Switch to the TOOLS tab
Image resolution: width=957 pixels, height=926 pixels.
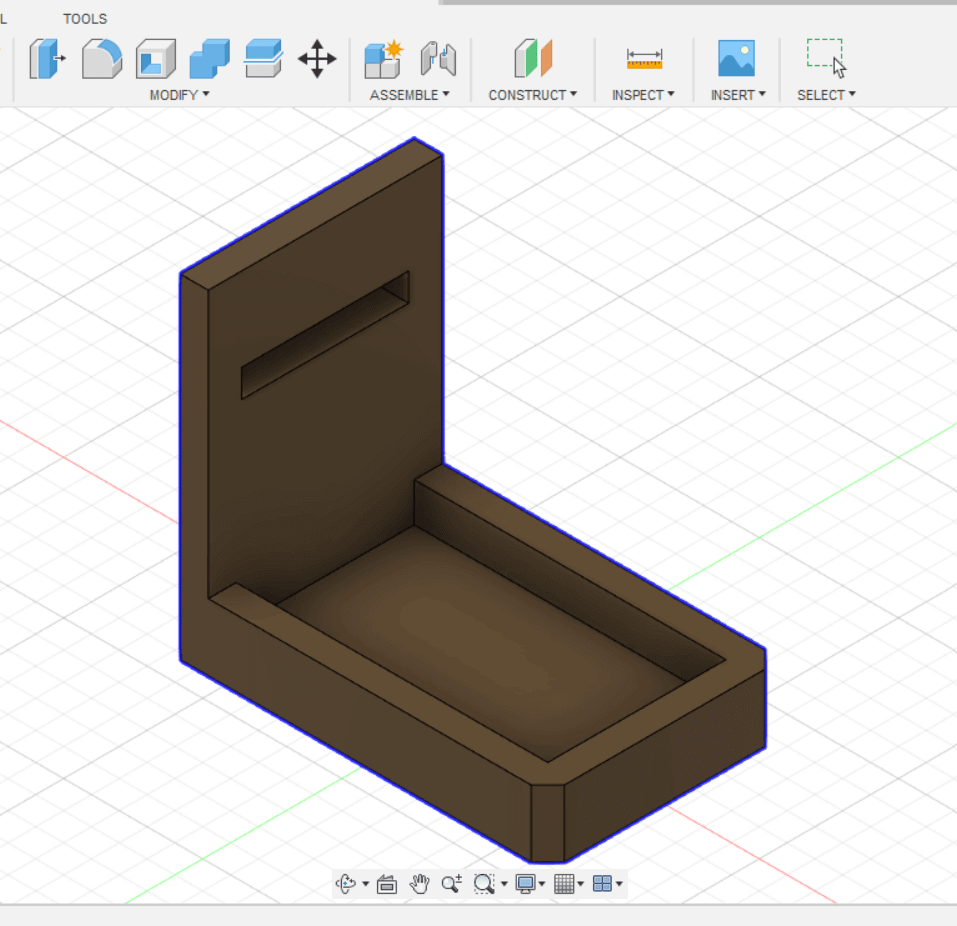coord(85,19)
